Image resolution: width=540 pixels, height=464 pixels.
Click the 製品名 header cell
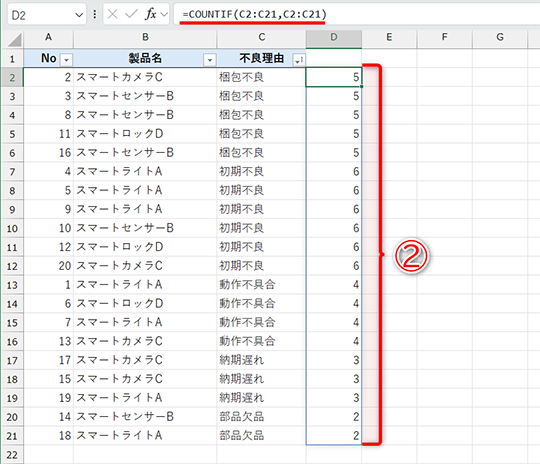[x=145, y=58]
